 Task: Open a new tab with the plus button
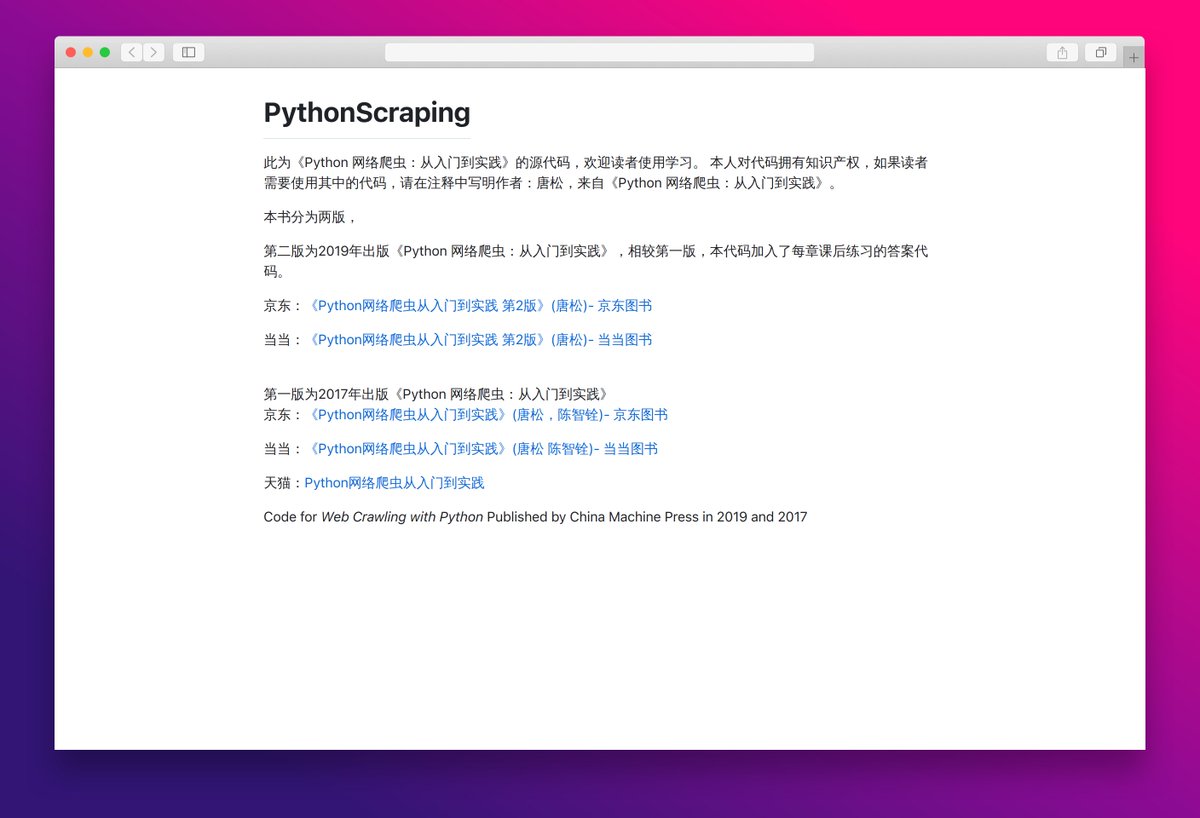(x=1134, y=57)
